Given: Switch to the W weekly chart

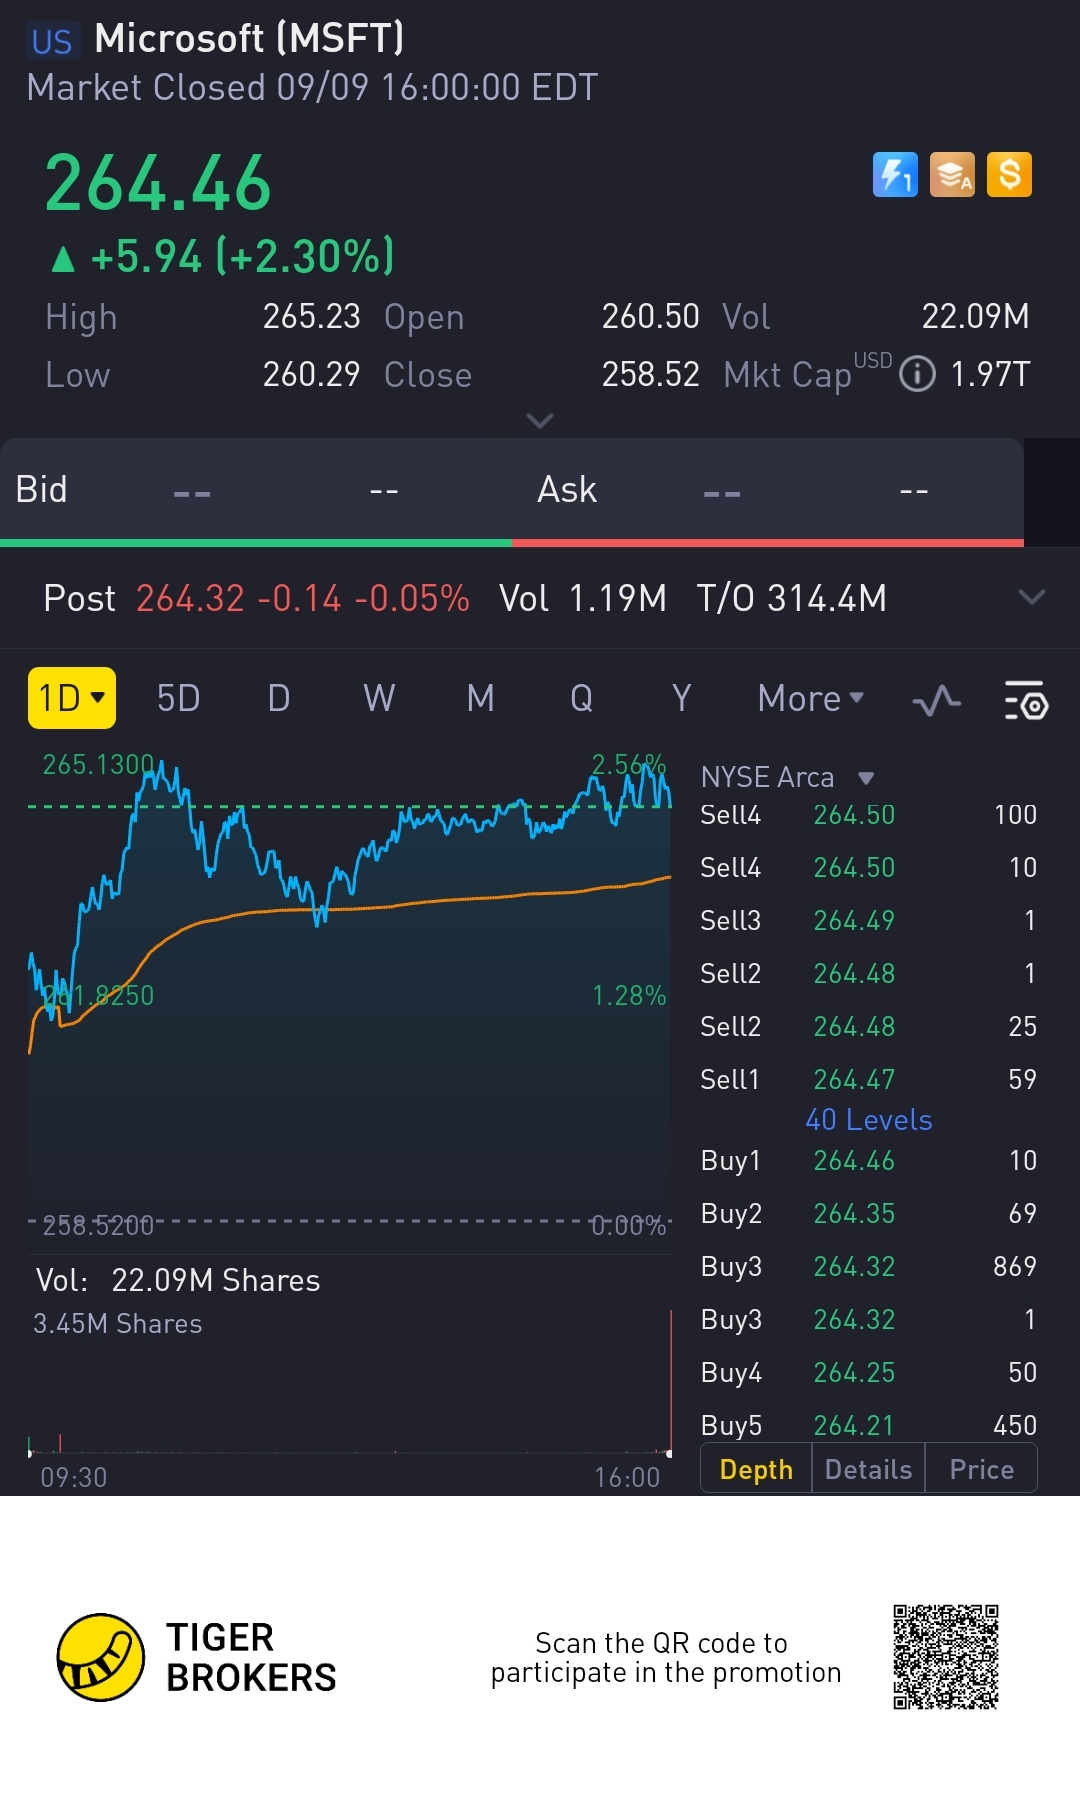Looking at the screenshot, I should coord(379,698).
